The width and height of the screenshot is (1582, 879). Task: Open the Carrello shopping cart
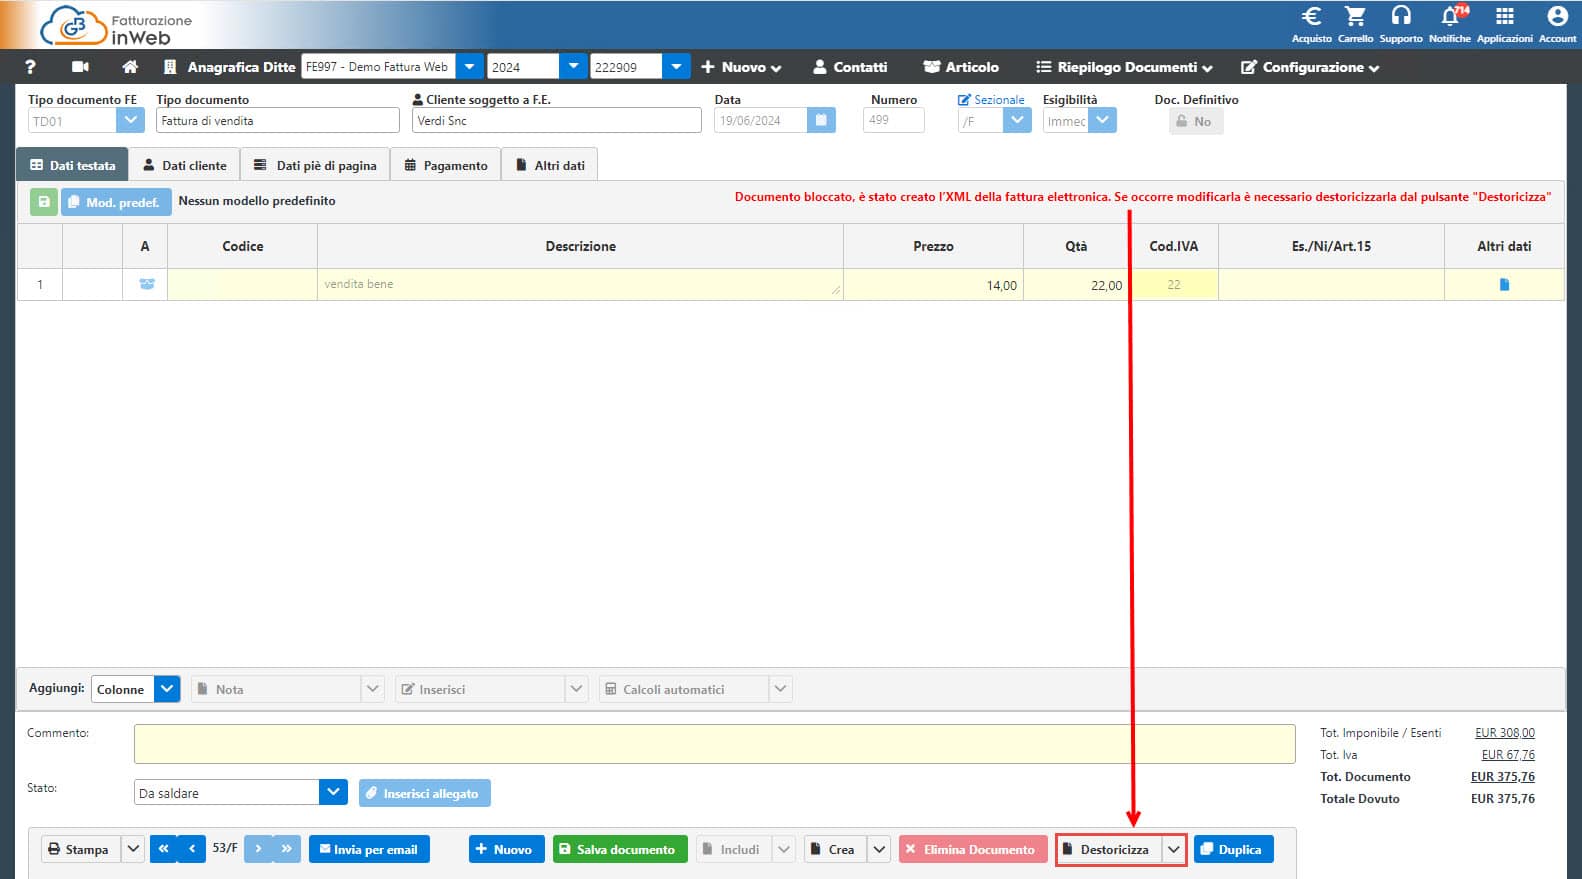[1355, 25]
